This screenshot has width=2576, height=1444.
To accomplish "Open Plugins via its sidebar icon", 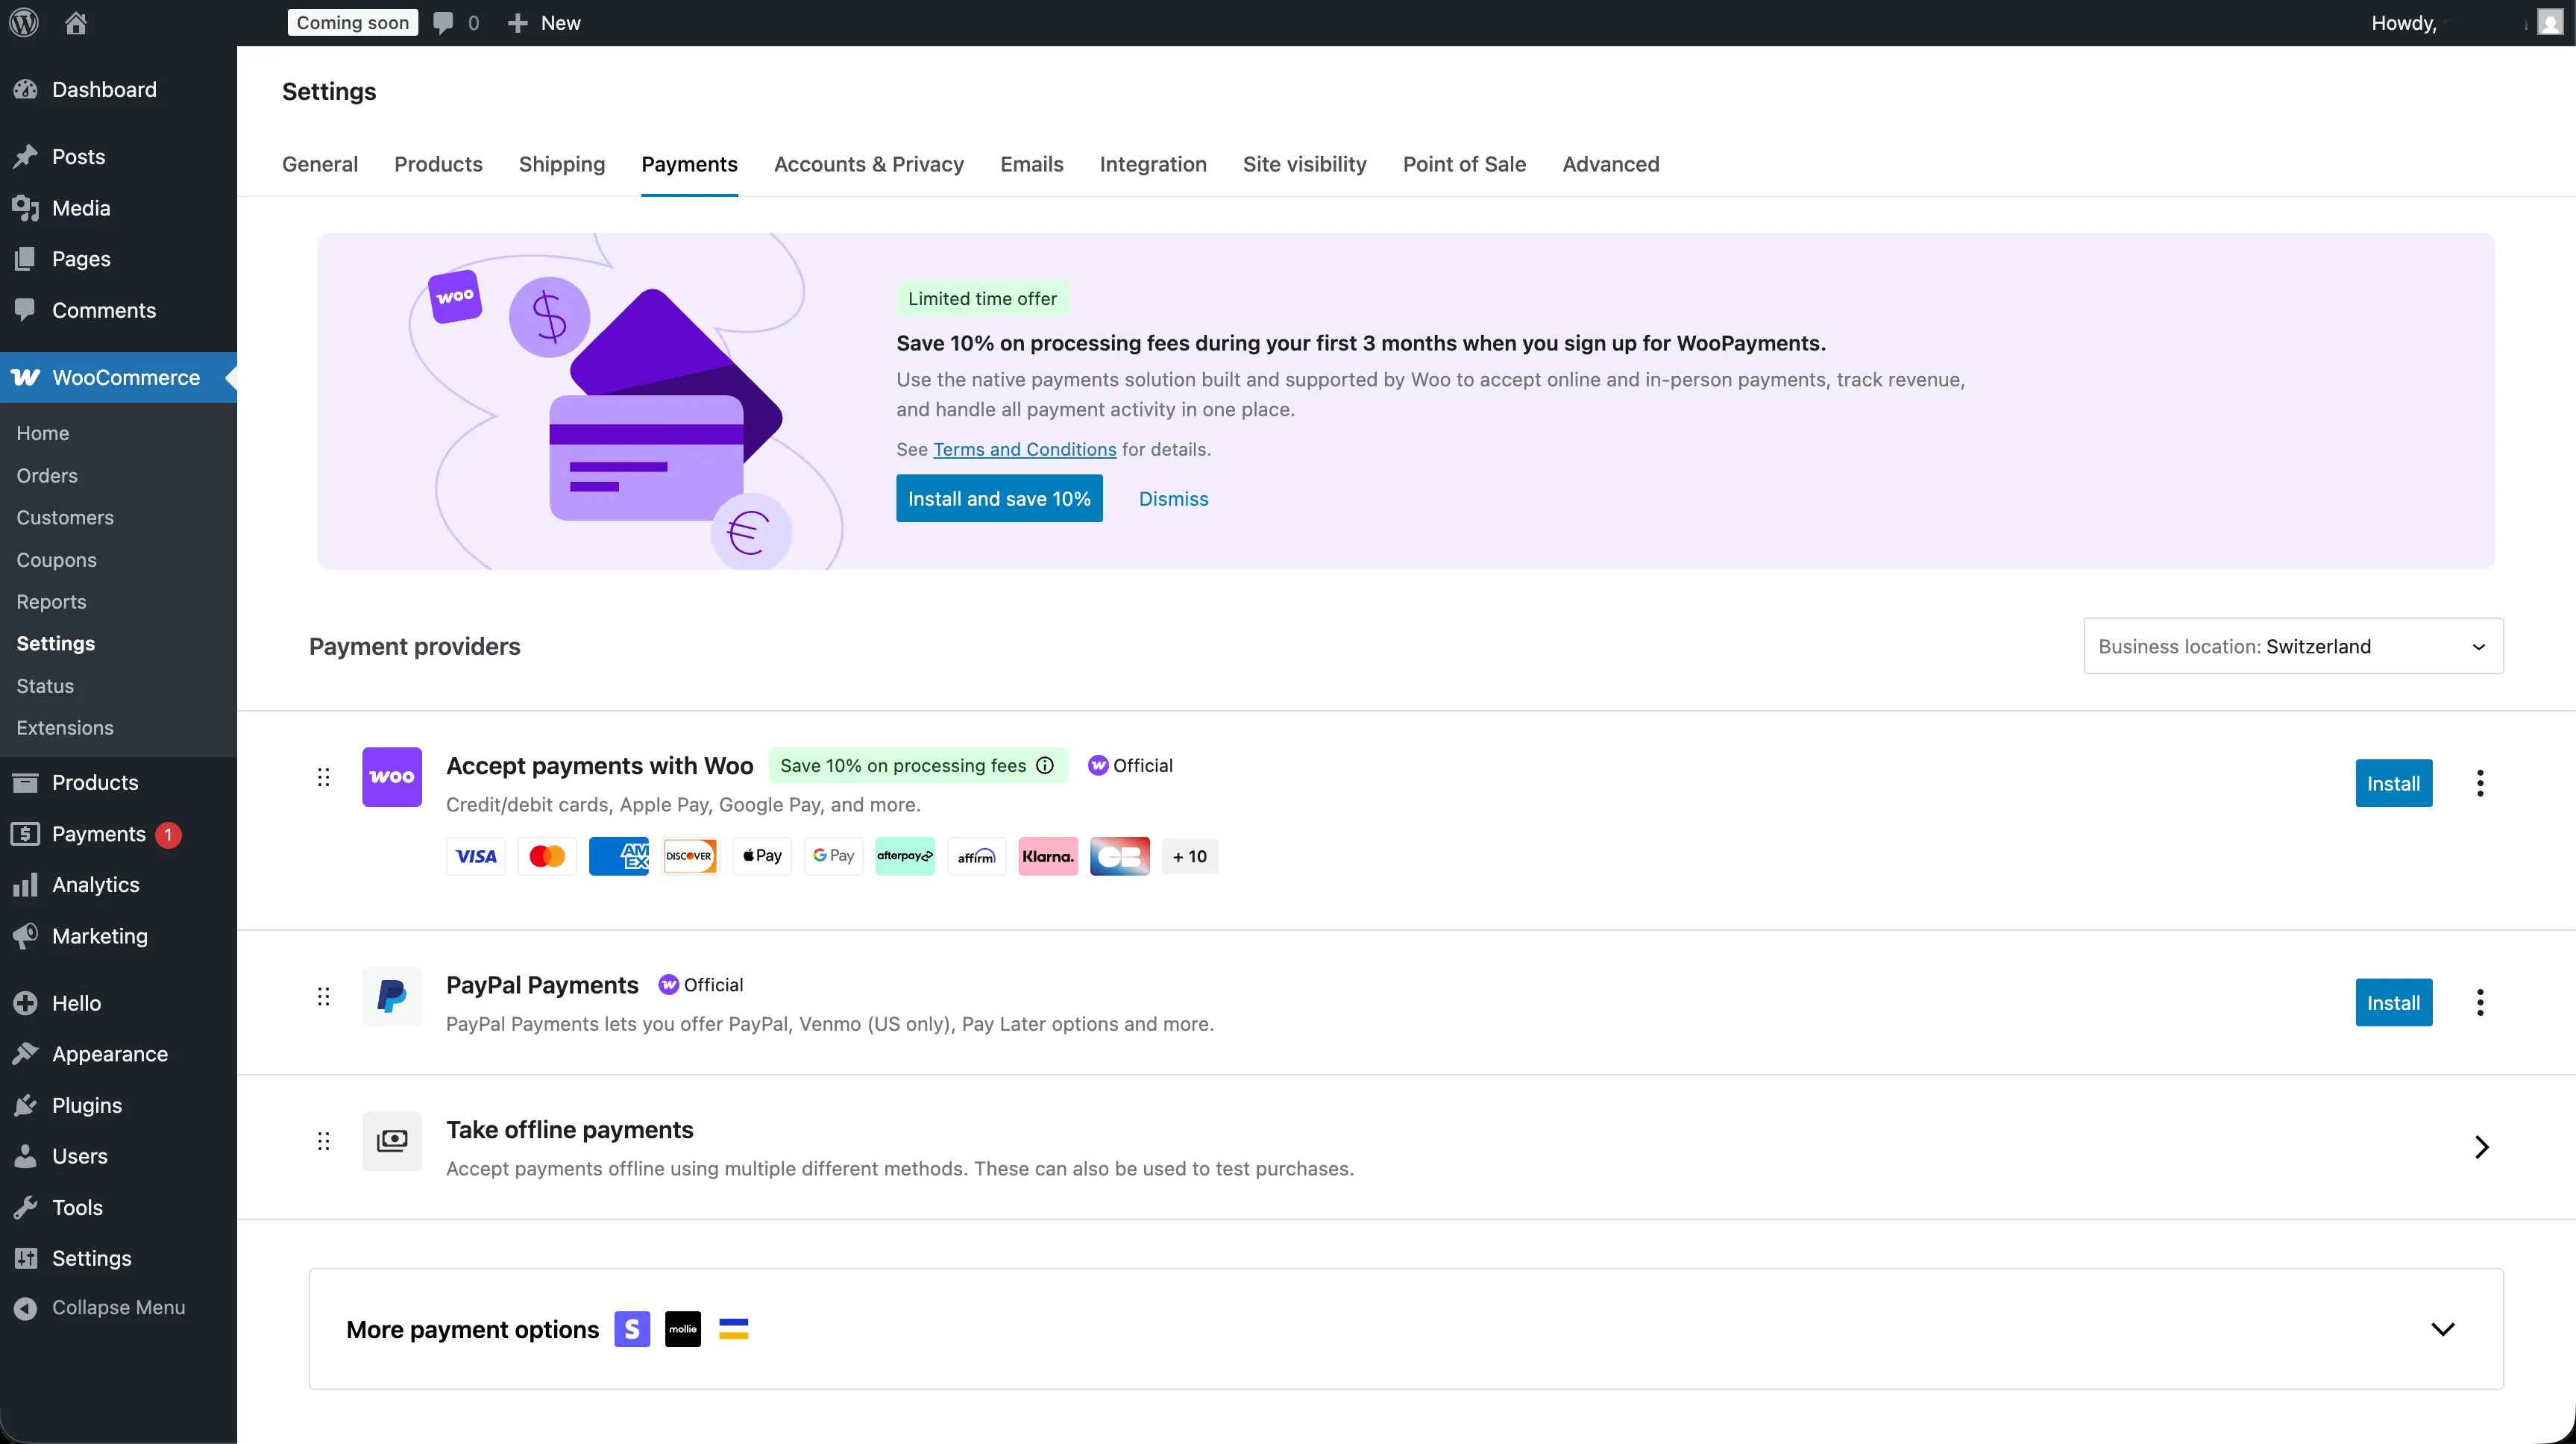I will (x=27, y=1105).
